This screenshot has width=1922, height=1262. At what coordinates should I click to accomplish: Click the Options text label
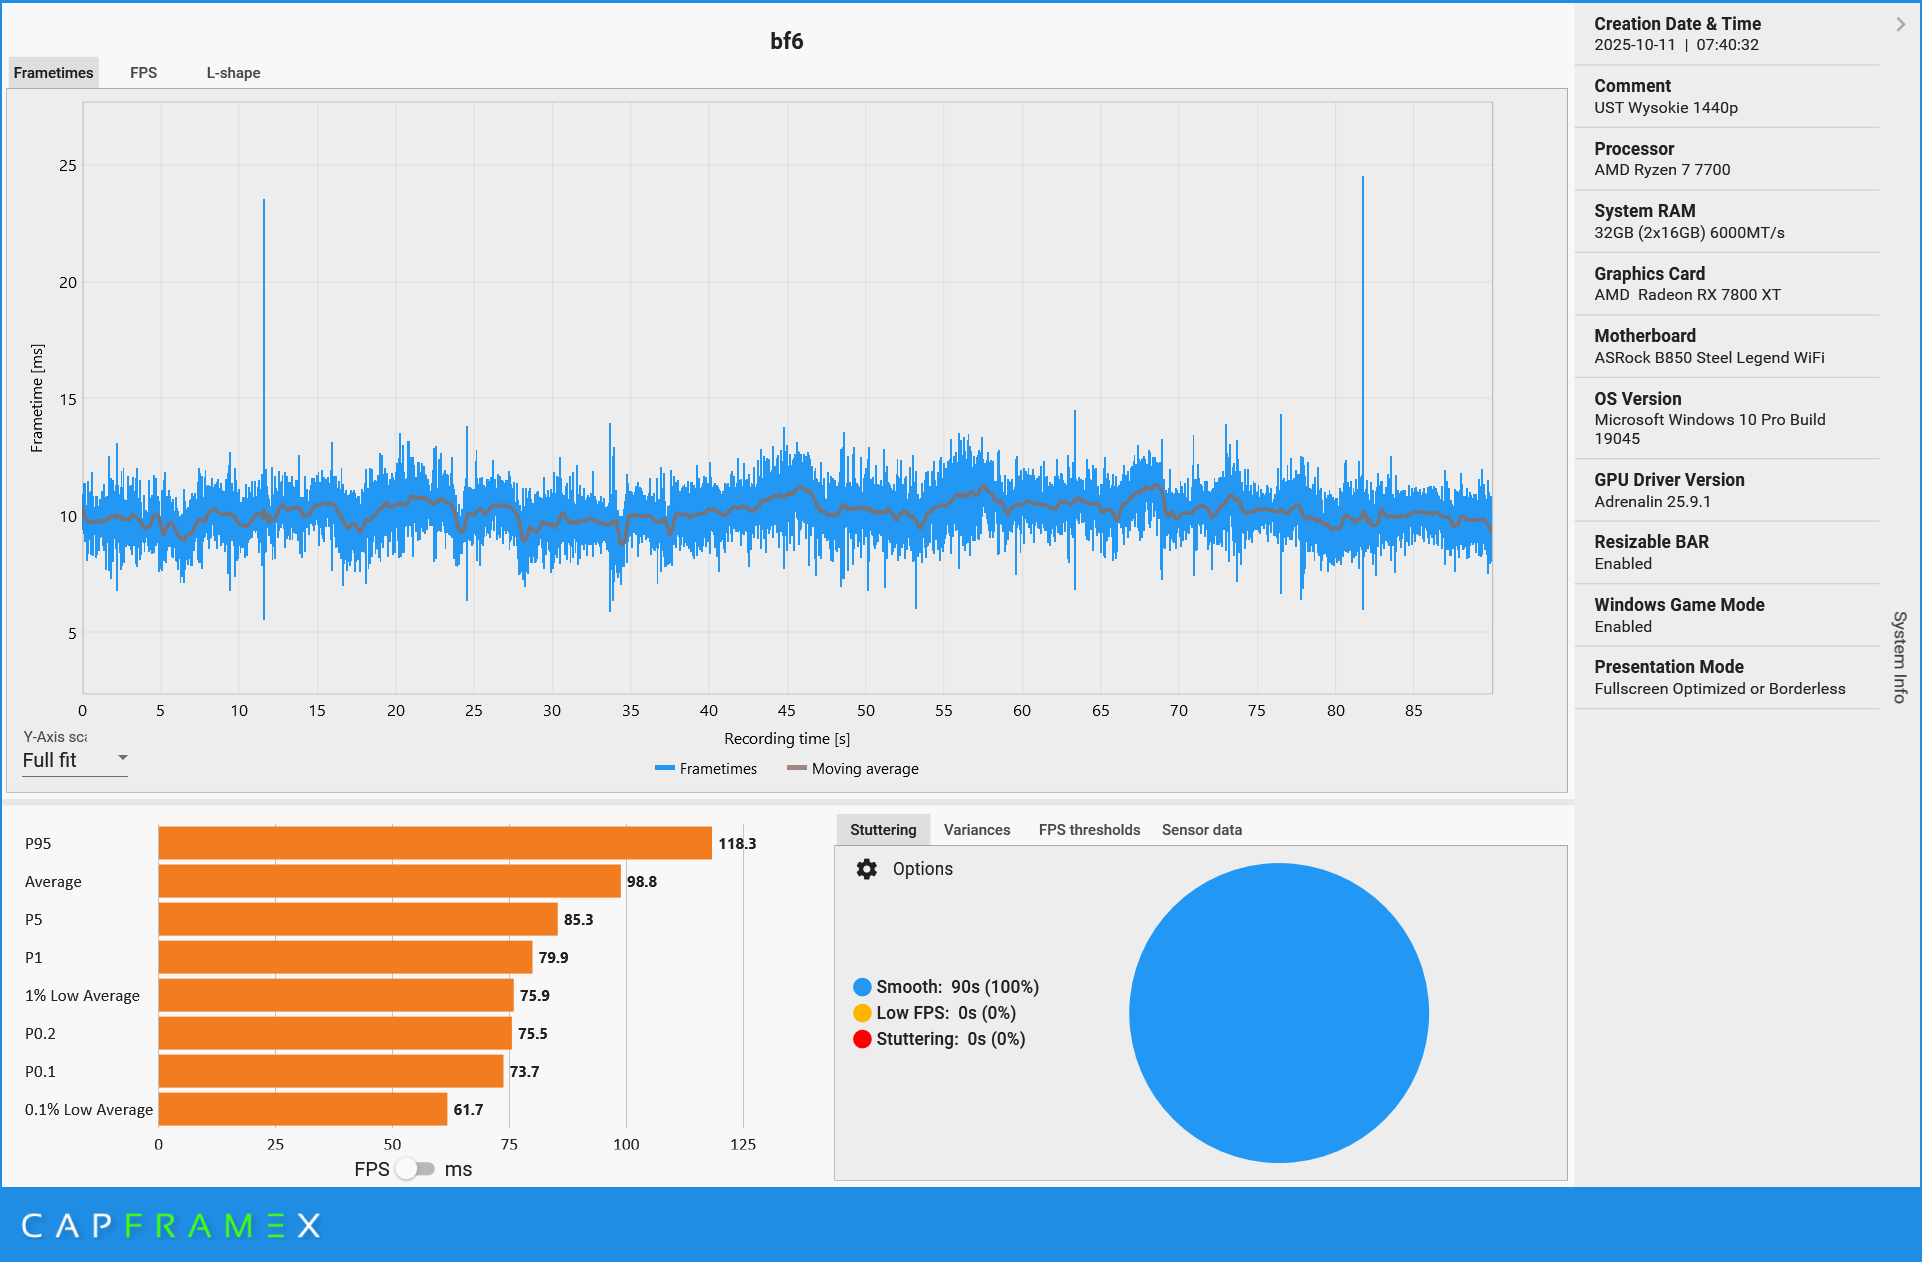pos(922,869)
